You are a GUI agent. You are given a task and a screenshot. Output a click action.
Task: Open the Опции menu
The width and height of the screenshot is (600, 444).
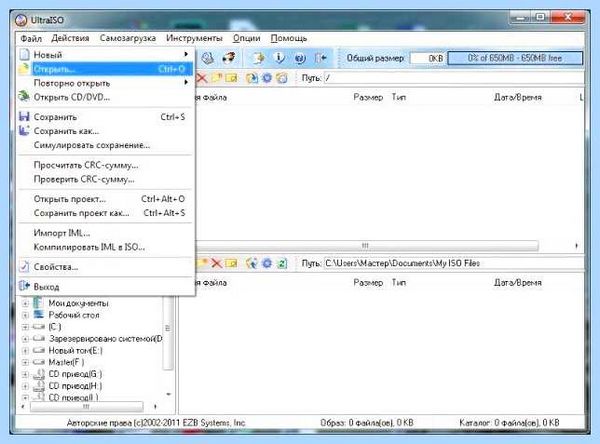coord(246,38)
